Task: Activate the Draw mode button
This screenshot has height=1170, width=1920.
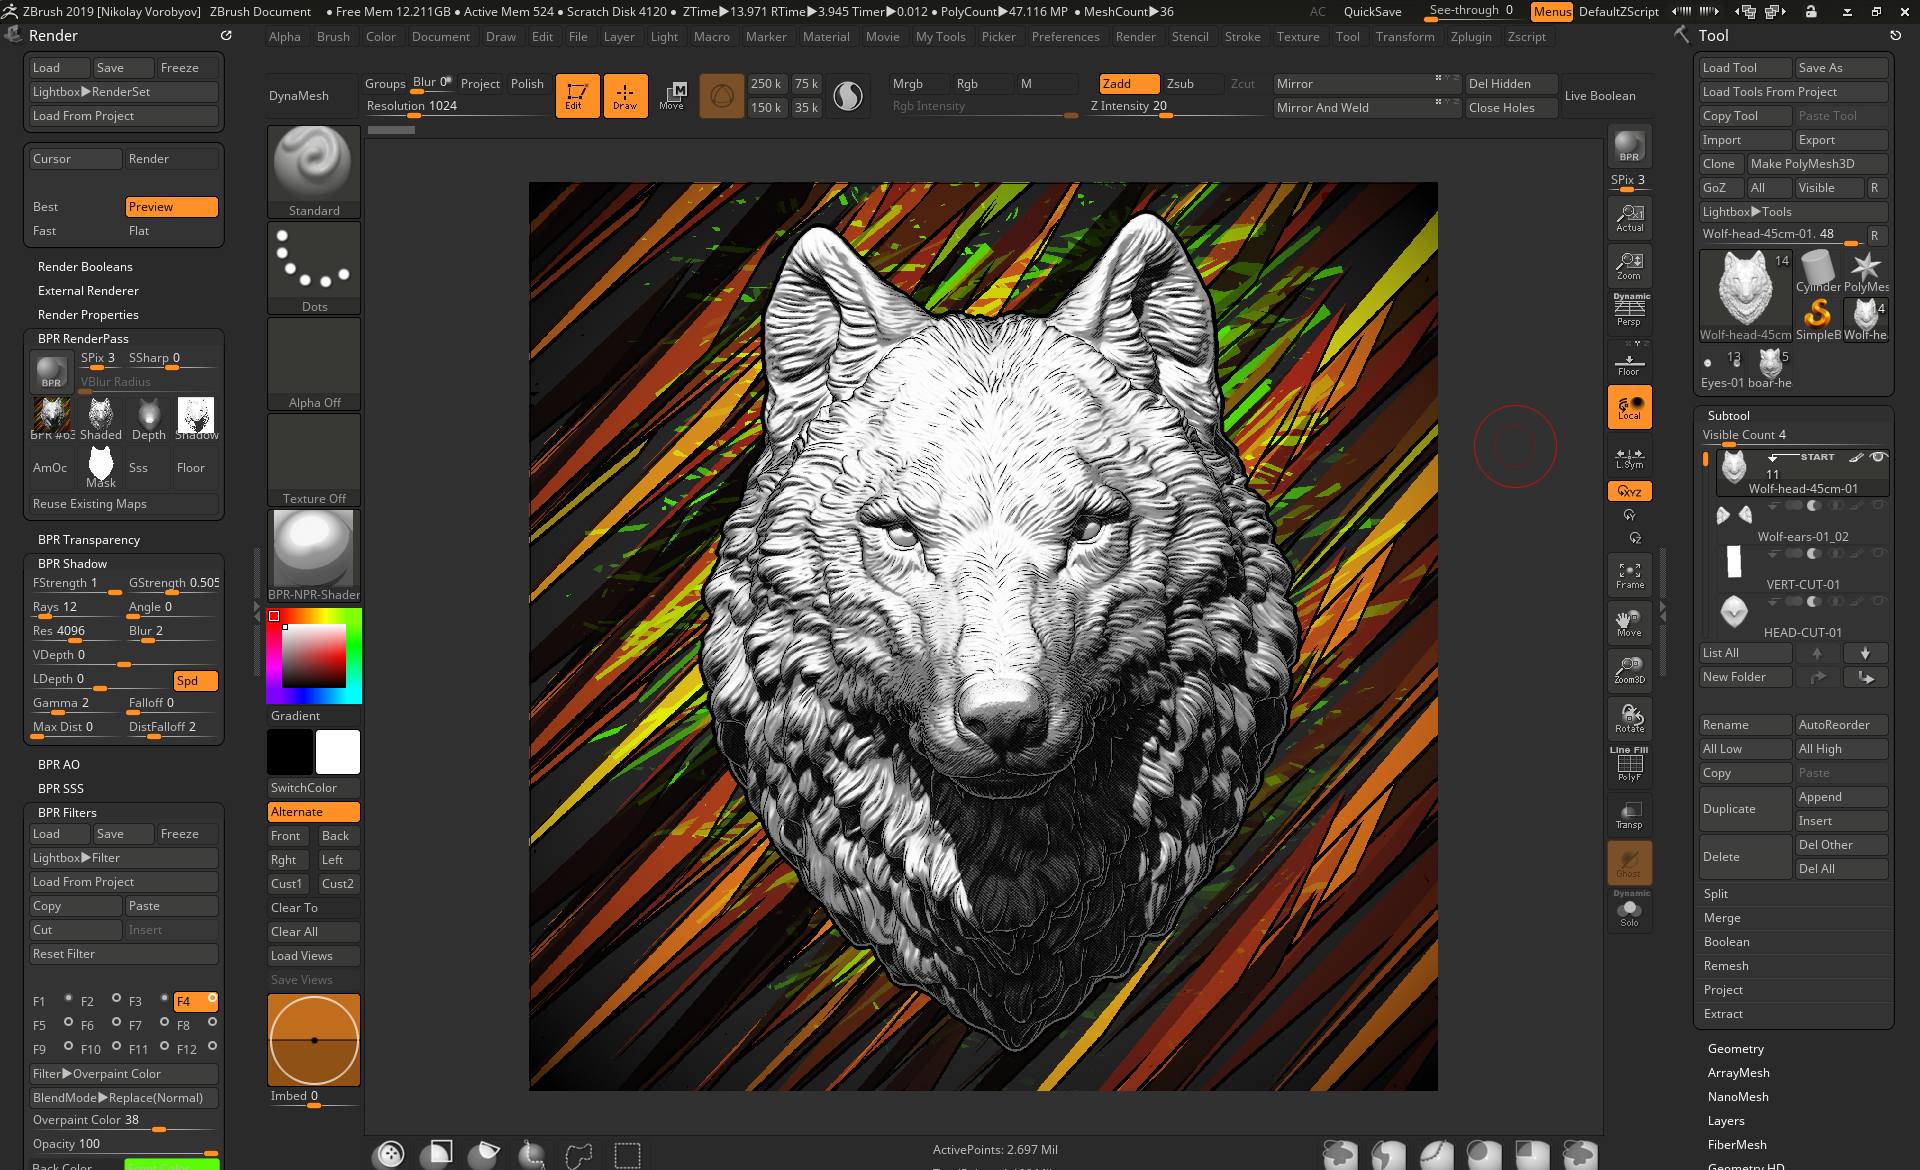Action: (x=625, y=96)
